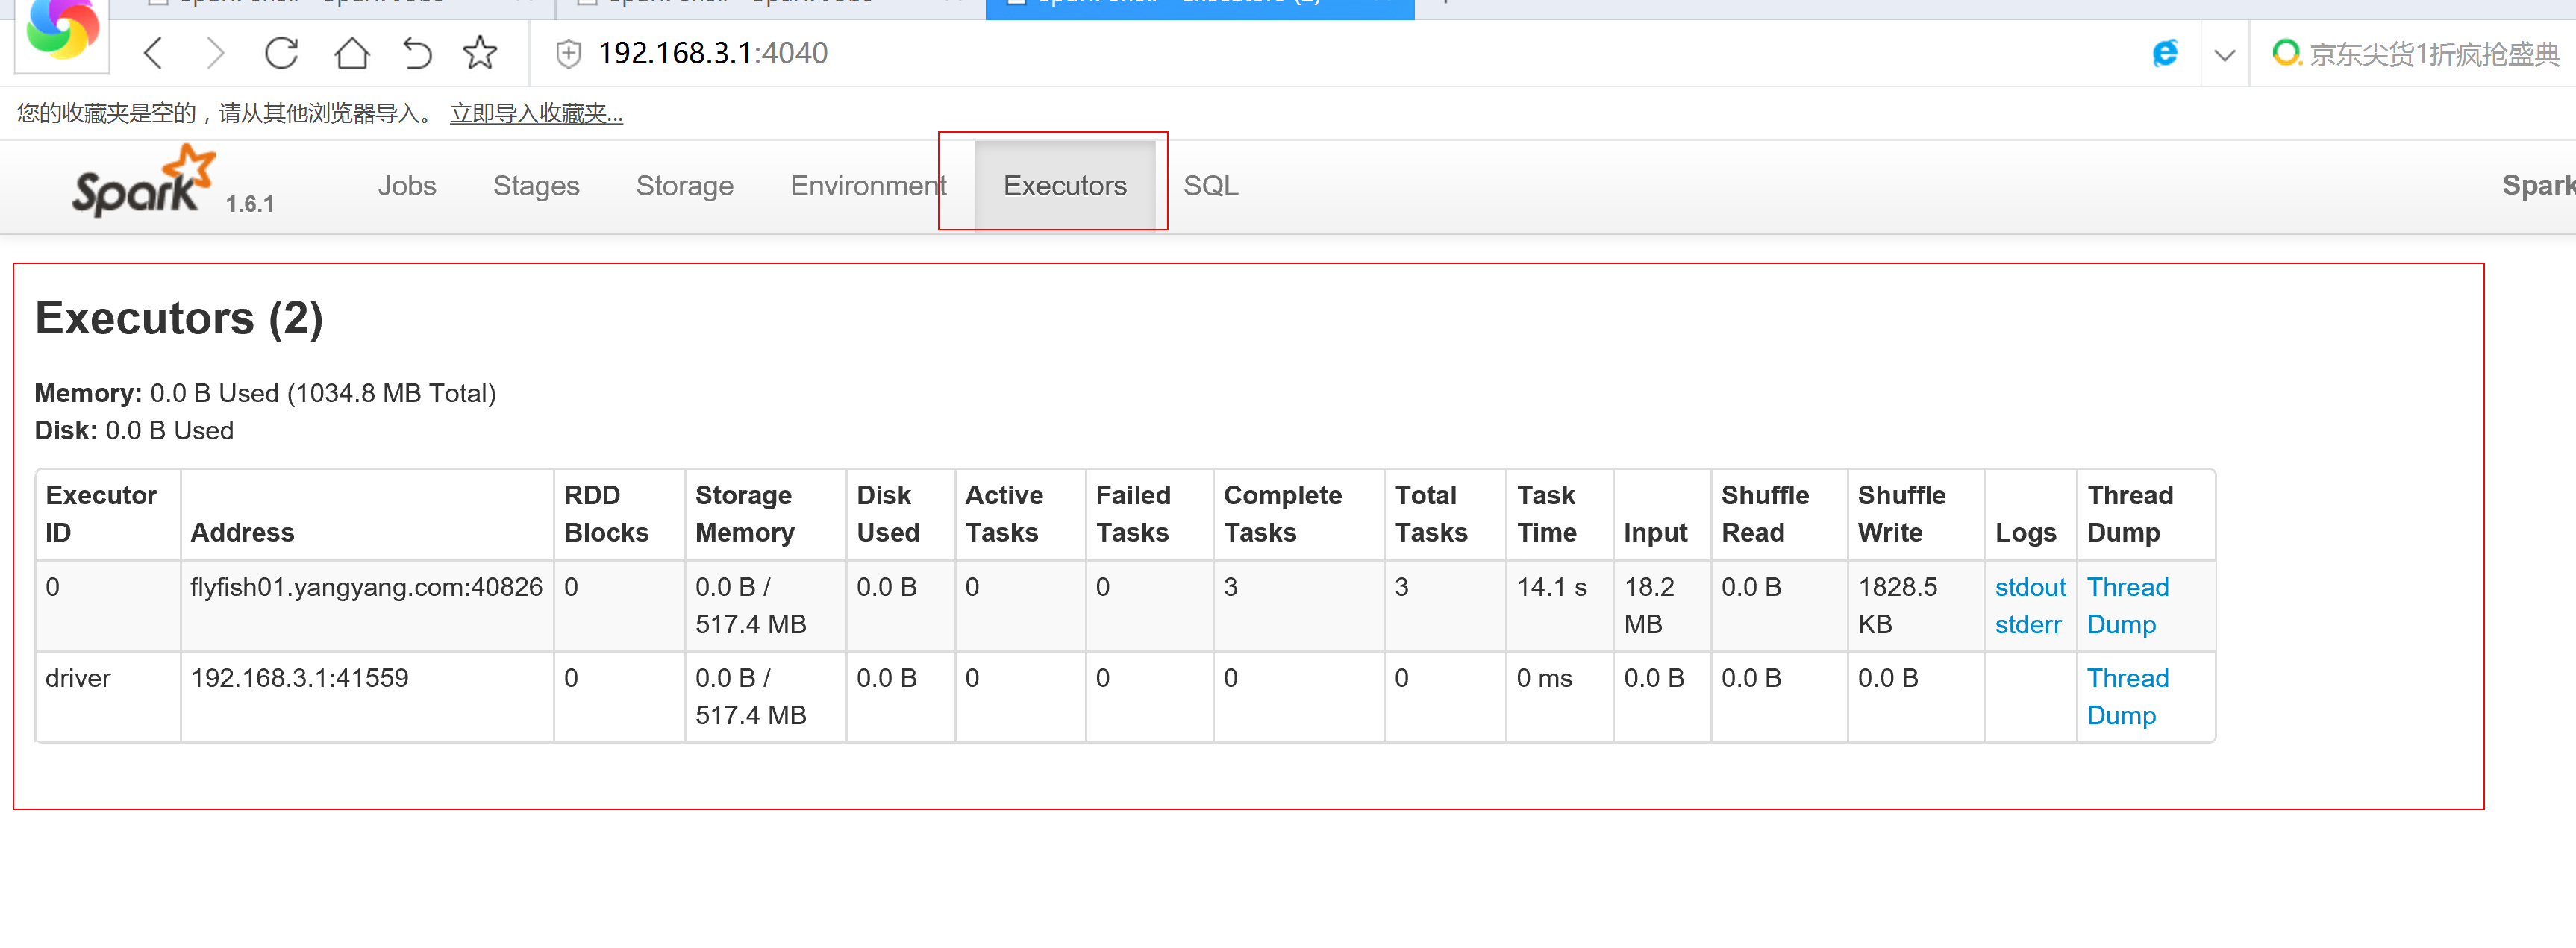Viewport: 2576px width, 948px height.
Task: Switch to the Stages tab
Action: [x=535, y=186]
